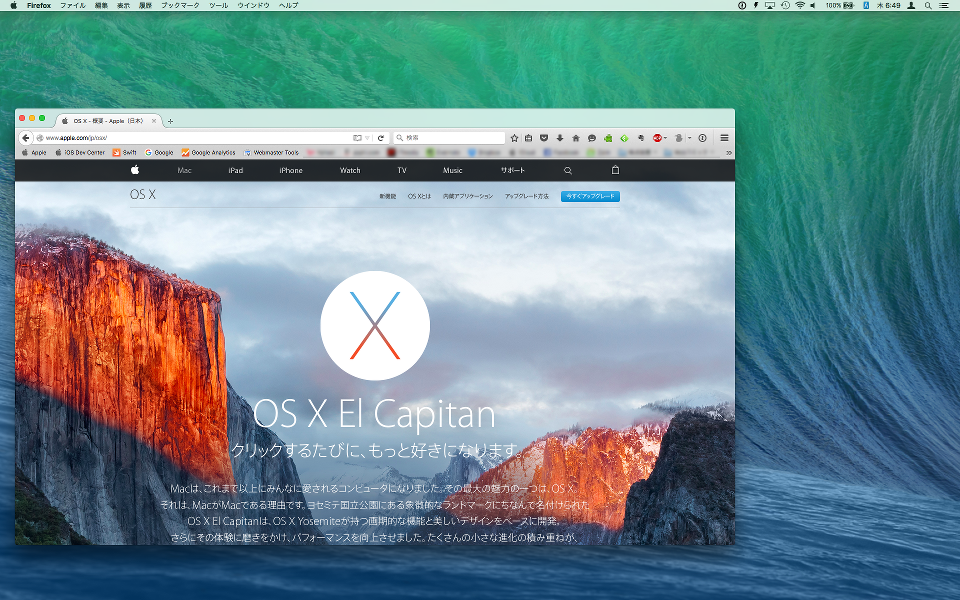This screenshot has width=960, height=600.
Task: Toggle Reader View icon in address bar
Action: tap(357, 138)
